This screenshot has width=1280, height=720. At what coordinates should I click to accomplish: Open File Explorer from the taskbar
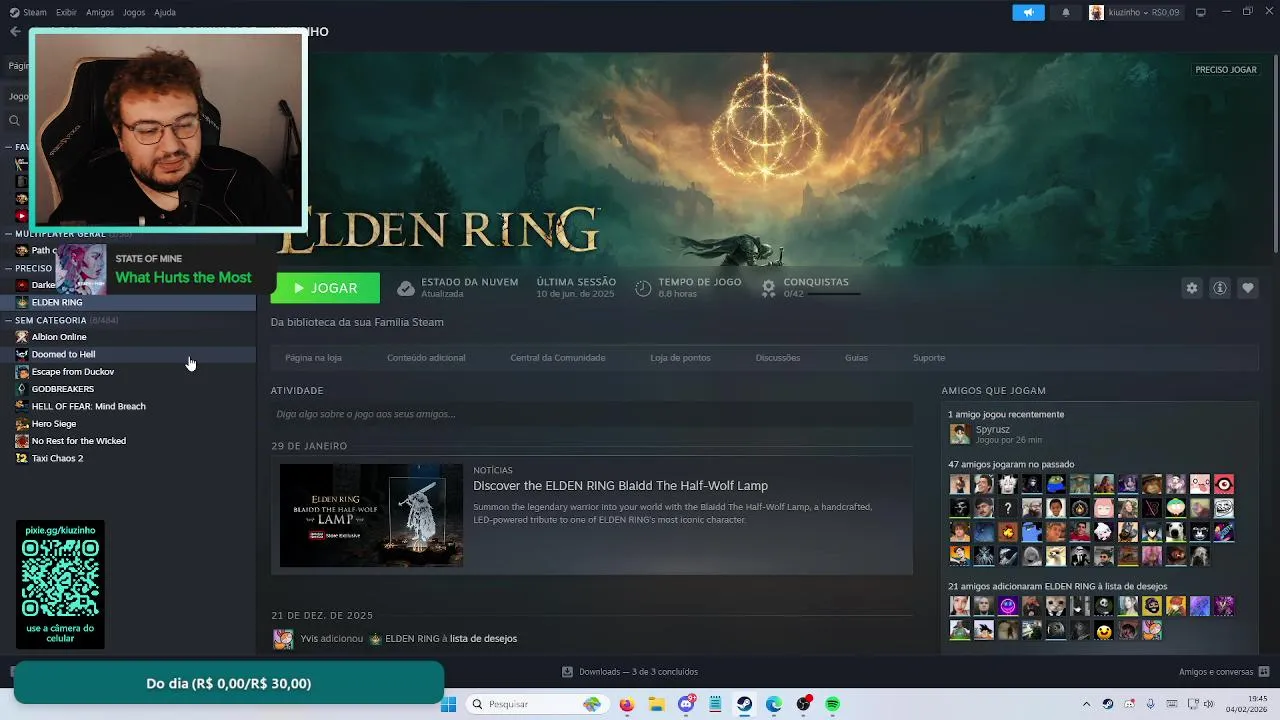(x=657, y=704)
